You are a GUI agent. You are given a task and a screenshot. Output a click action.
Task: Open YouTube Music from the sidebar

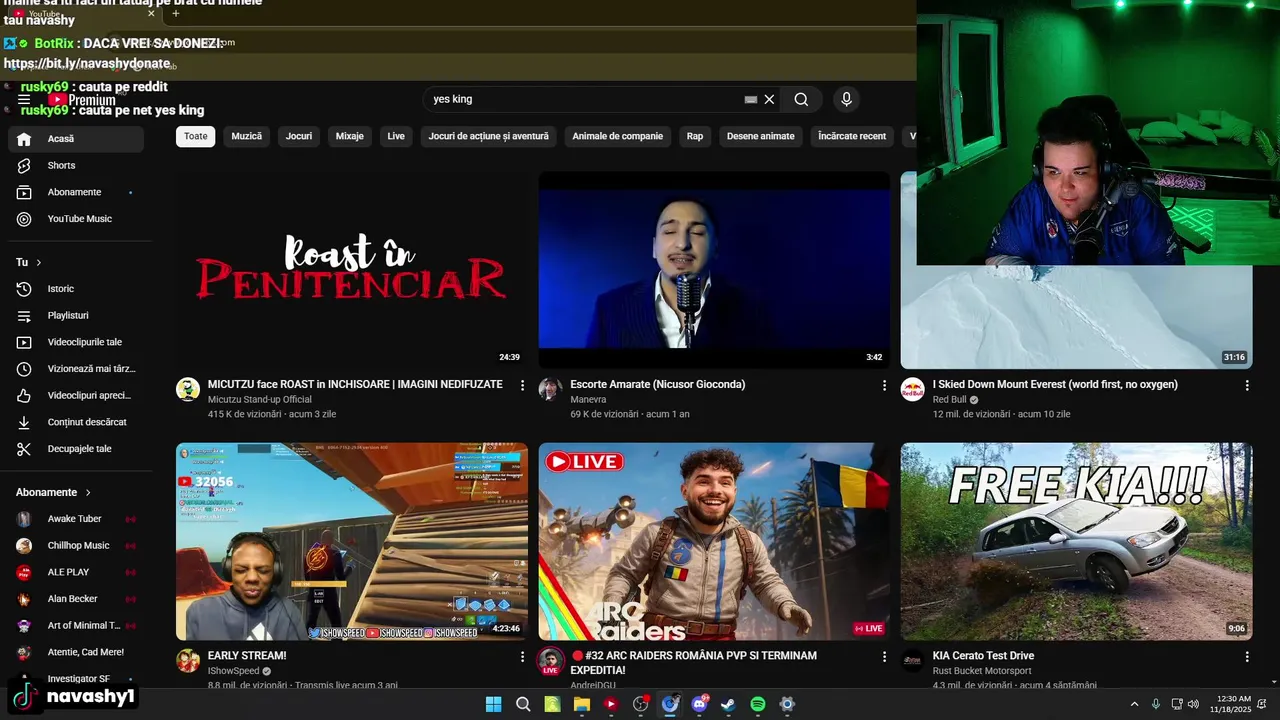[x=76, y=219]
